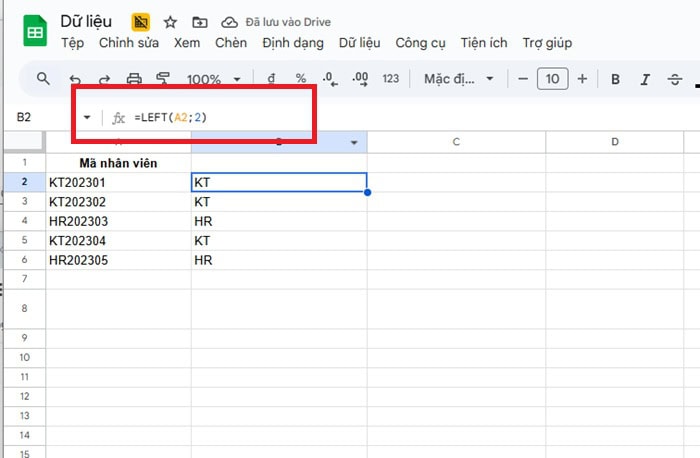Toggle italic formatting
The width and height of the screenshot is (700, 458).
click(645, 79)
